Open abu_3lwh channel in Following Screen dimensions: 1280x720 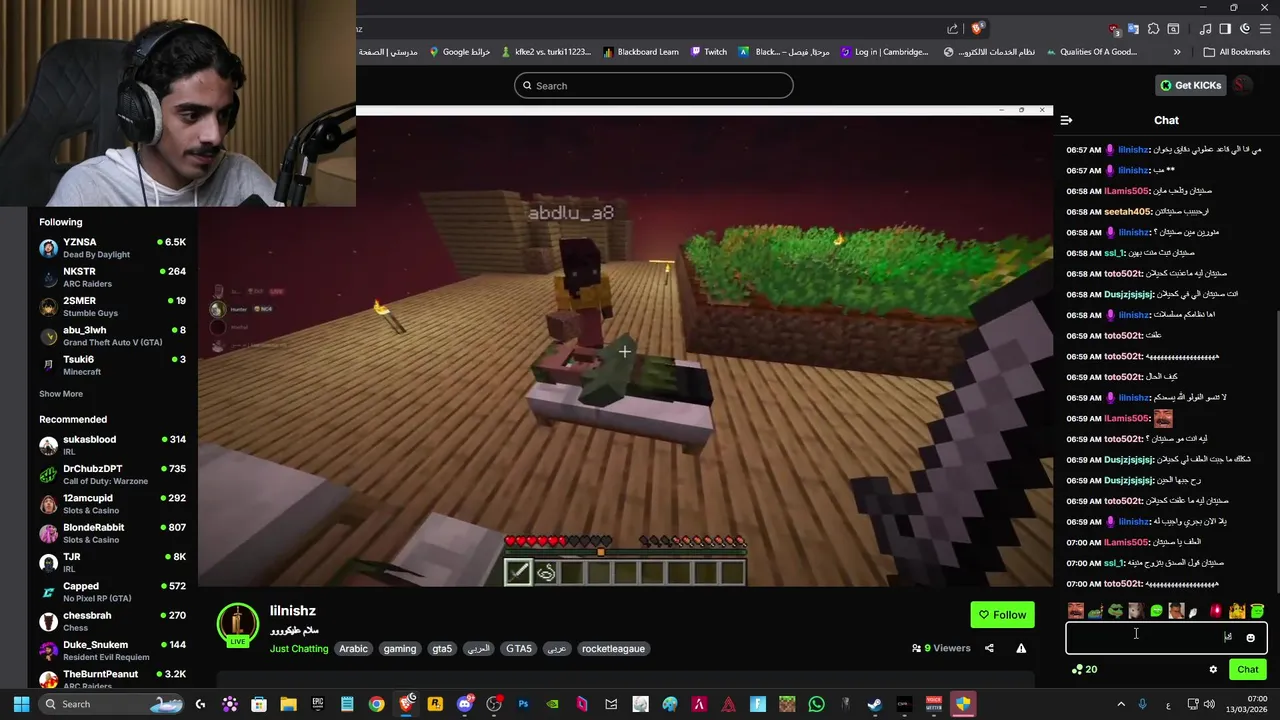click(112, 336)
